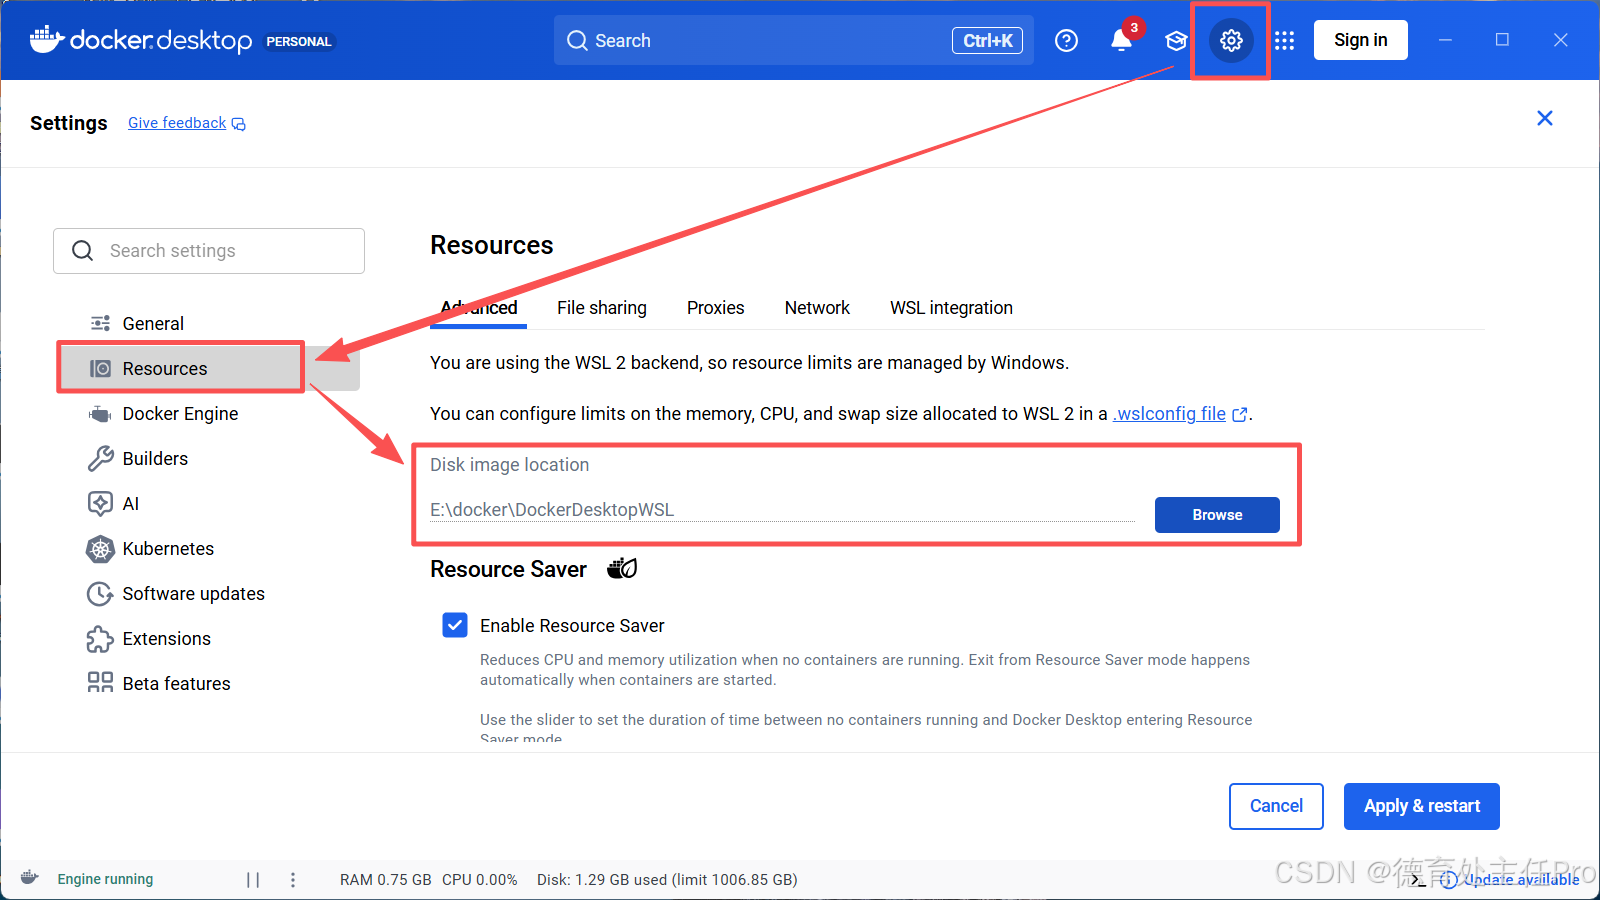Switch to the File sharing tab

pyautogui.click(x=602, y=308)
